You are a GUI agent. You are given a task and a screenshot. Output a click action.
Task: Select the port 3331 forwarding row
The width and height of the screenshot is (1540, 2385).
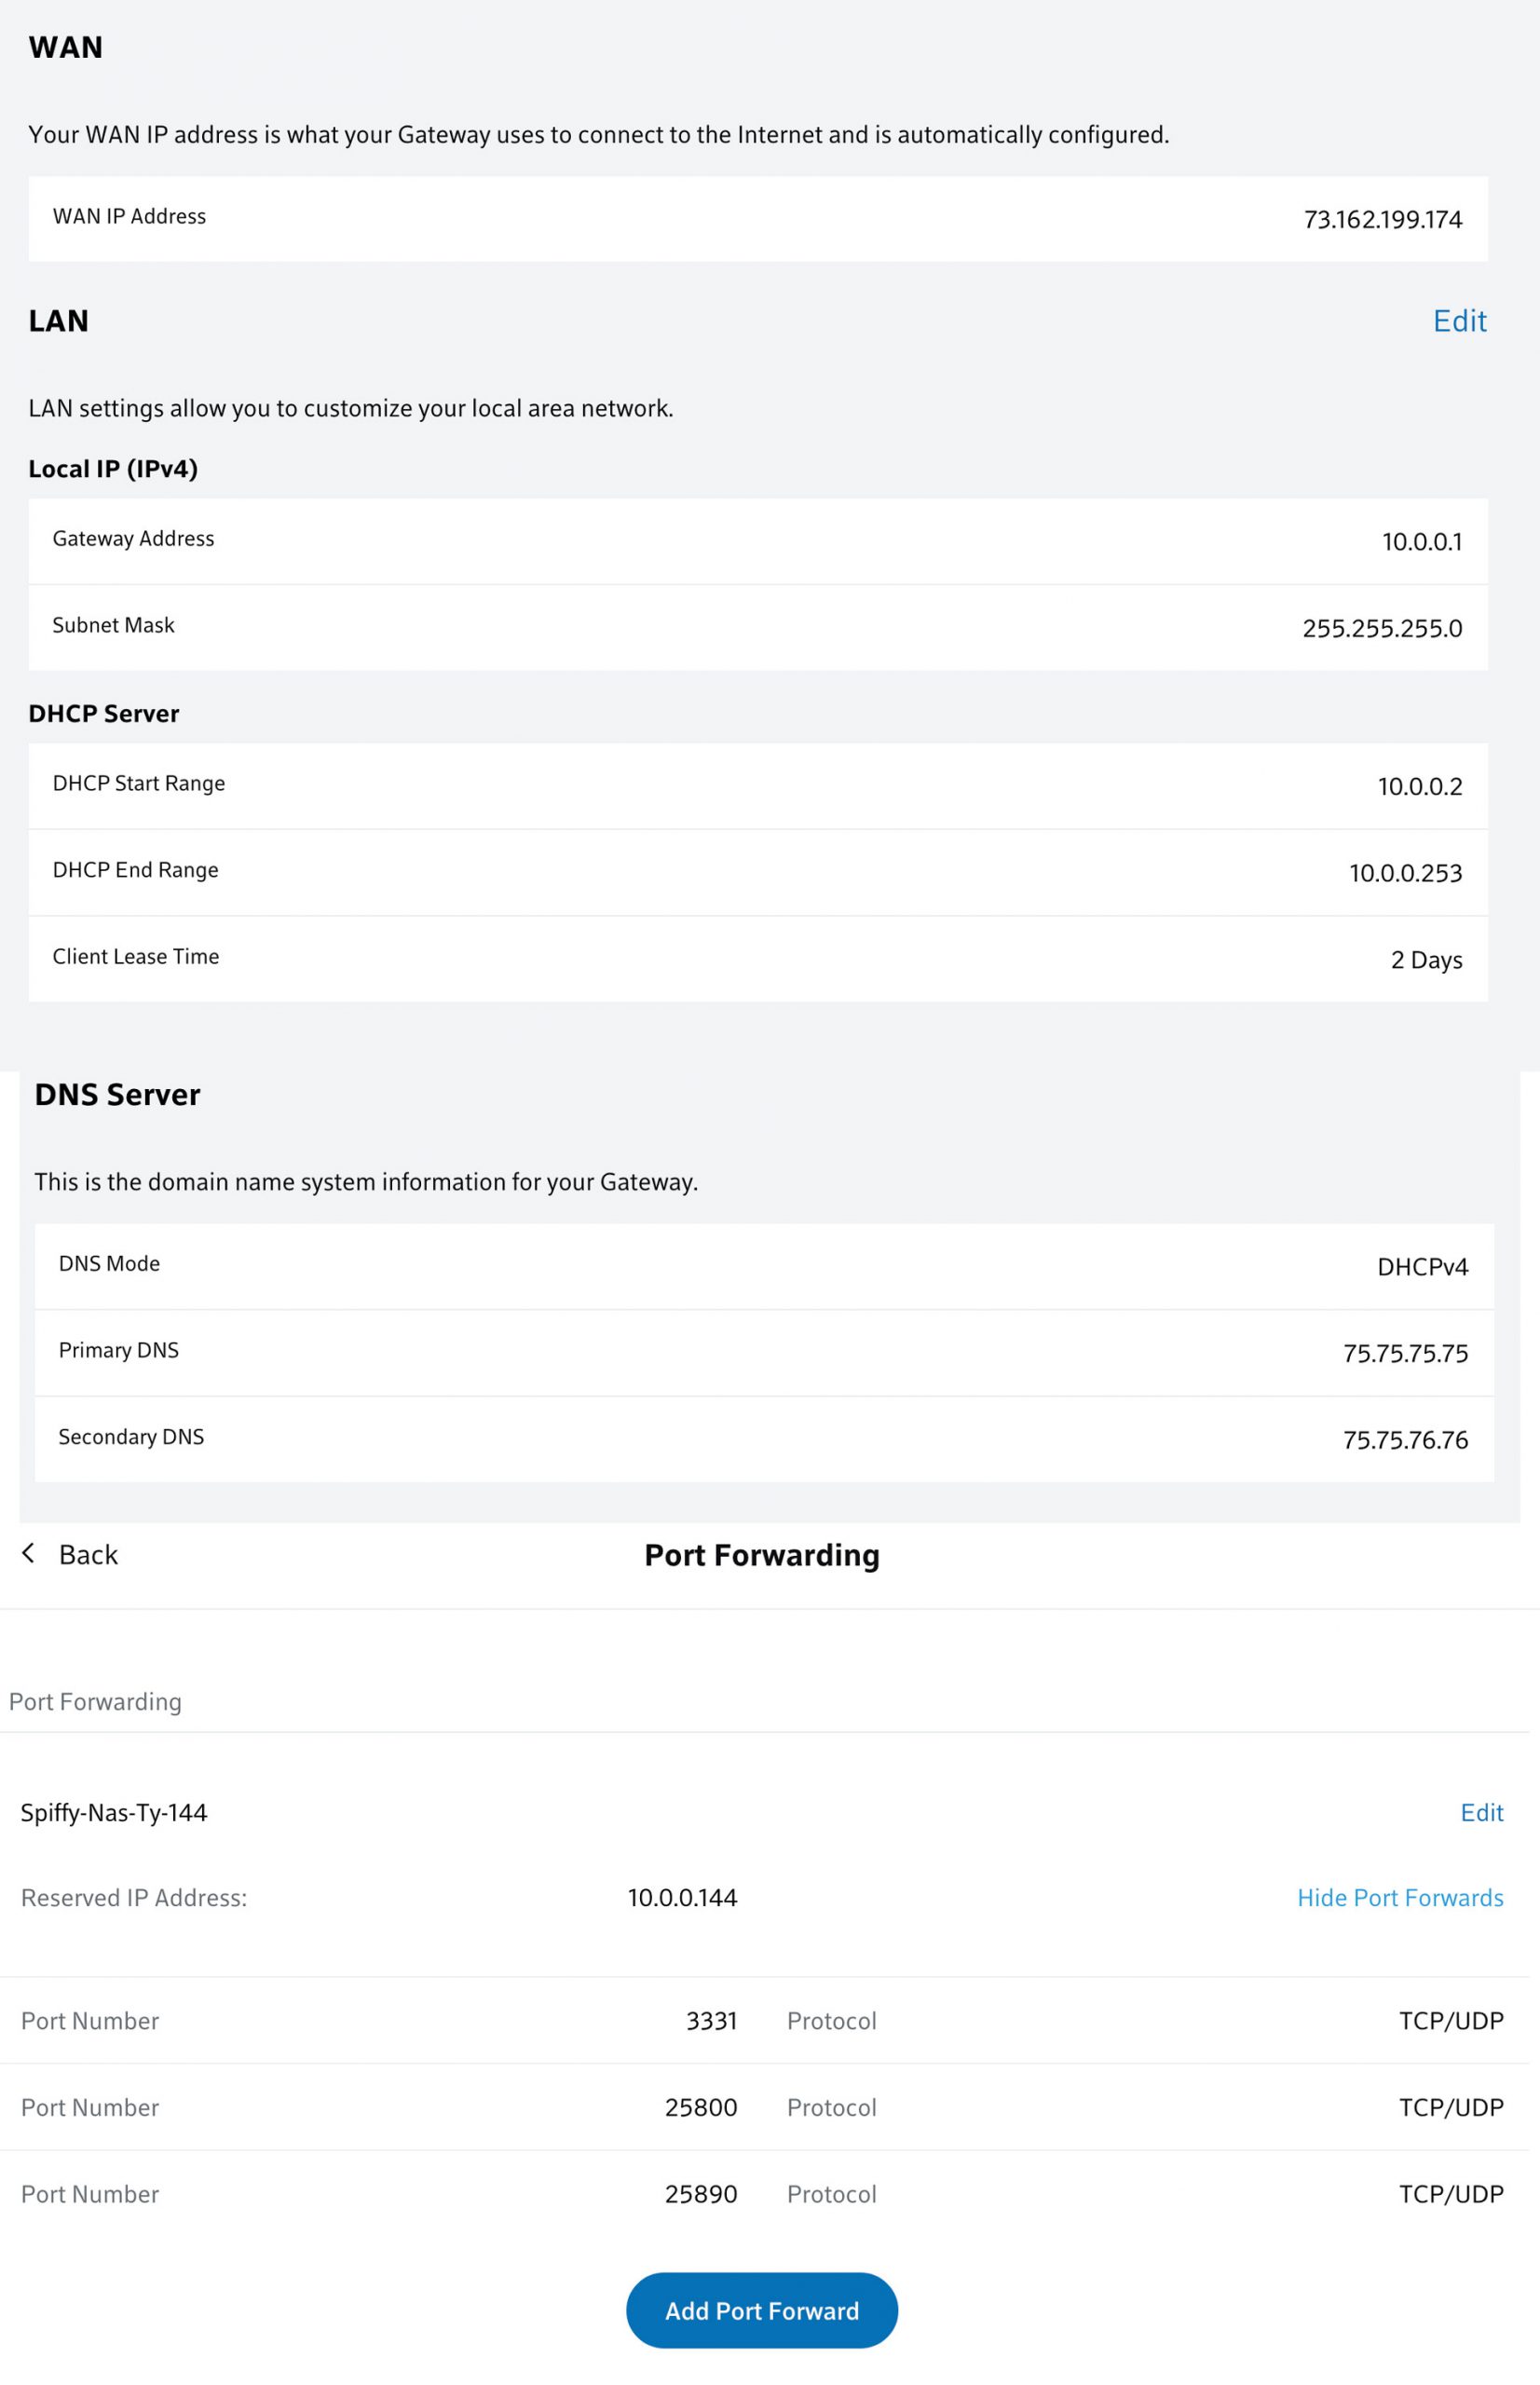click(x=764, y=2021)
